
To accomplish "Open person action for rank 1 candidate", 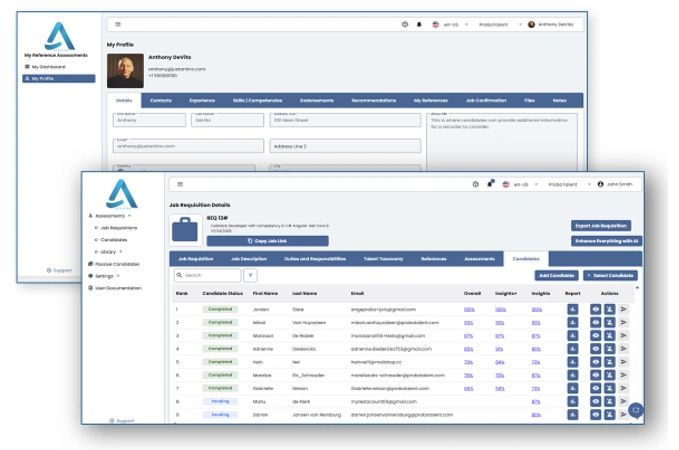I will pos(609,309).
